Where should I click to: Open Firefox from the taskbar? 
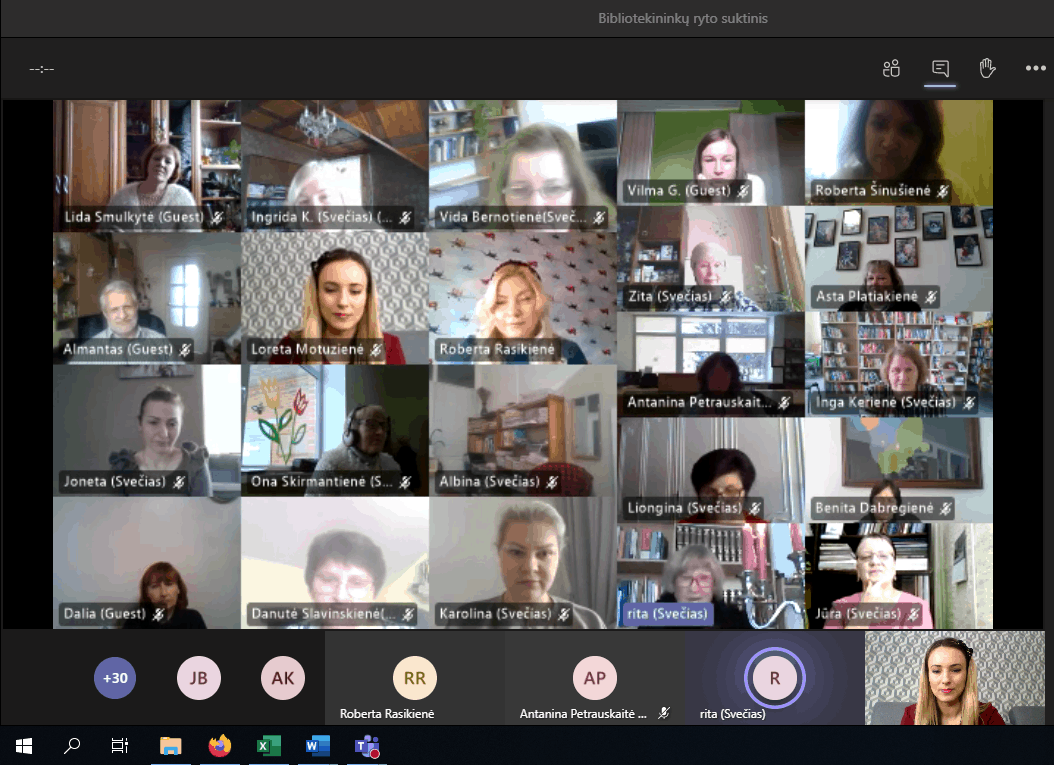tap(219, 746)
